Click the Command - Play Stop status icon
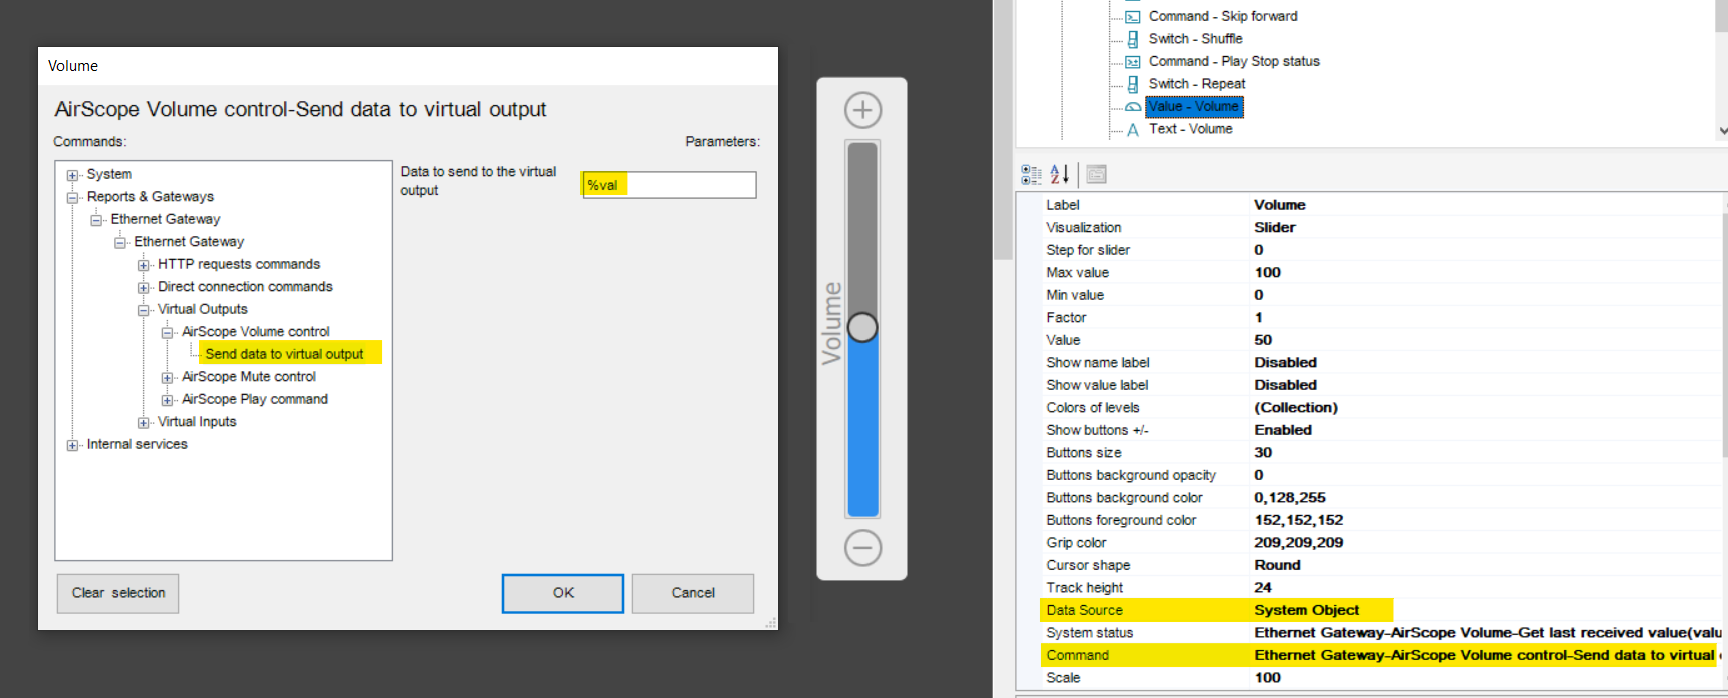Image resolution: width=1728 pixels, height=698 pixels. click(x=1133, y=62)
